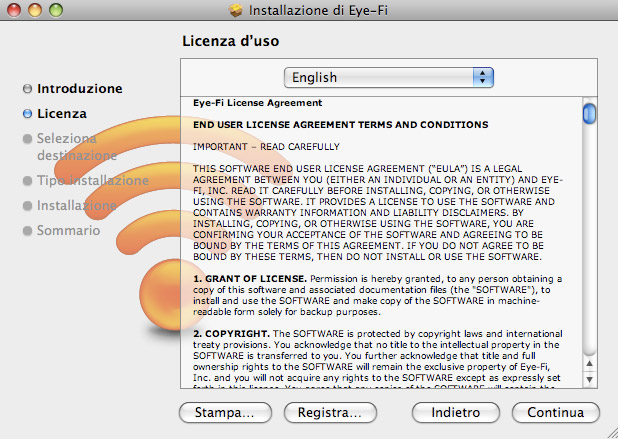618x439 pixels.
Task: Click the license scrollbar thumb
Action: [x=589, y=113]
